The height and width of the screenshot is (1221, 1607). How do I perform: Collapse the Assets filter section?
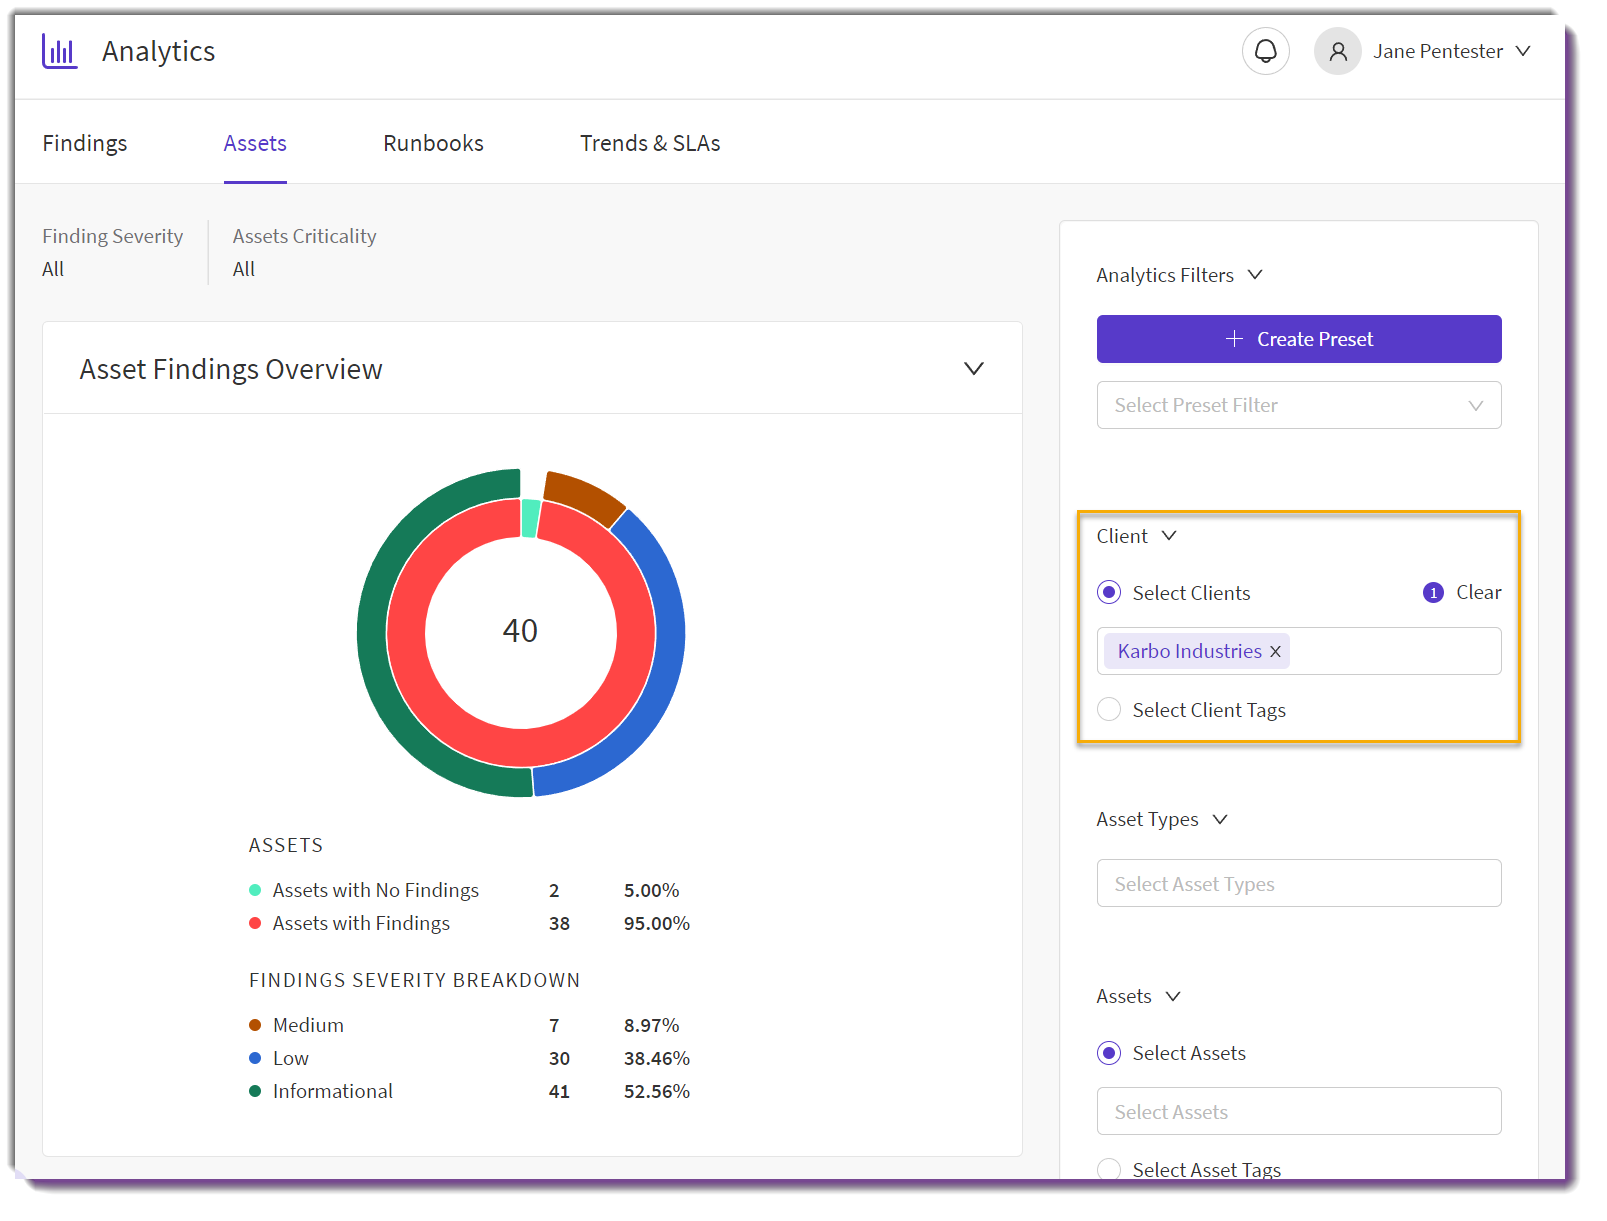pyautogui.click(x=1173, y=996)
